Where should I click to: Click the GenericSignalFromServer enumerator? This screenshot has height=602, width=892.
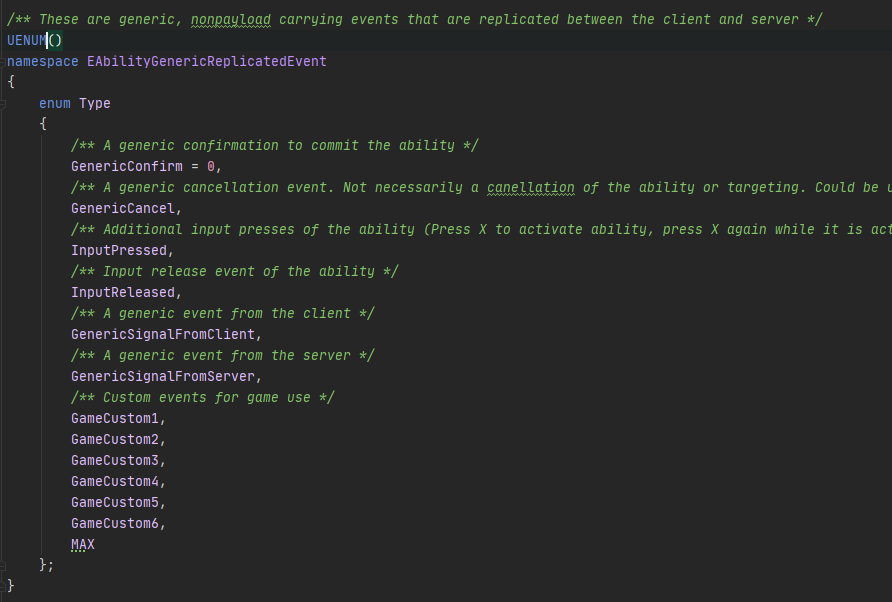(163, 377)
